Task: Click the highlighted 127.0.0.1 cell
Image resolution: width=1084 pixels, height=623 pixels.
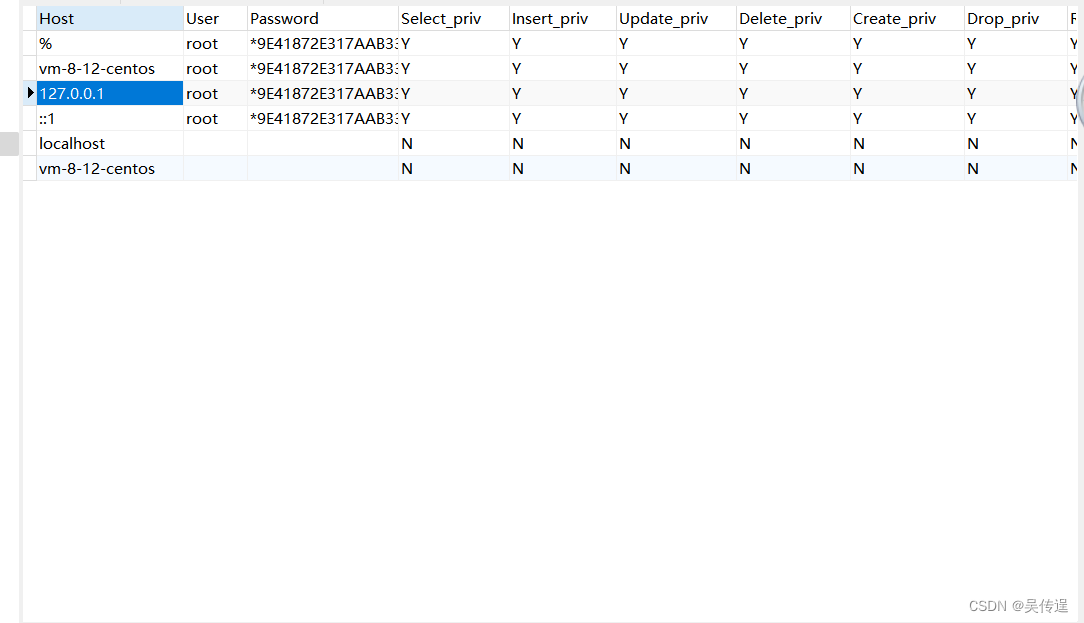Action: [x=108, y=93]
